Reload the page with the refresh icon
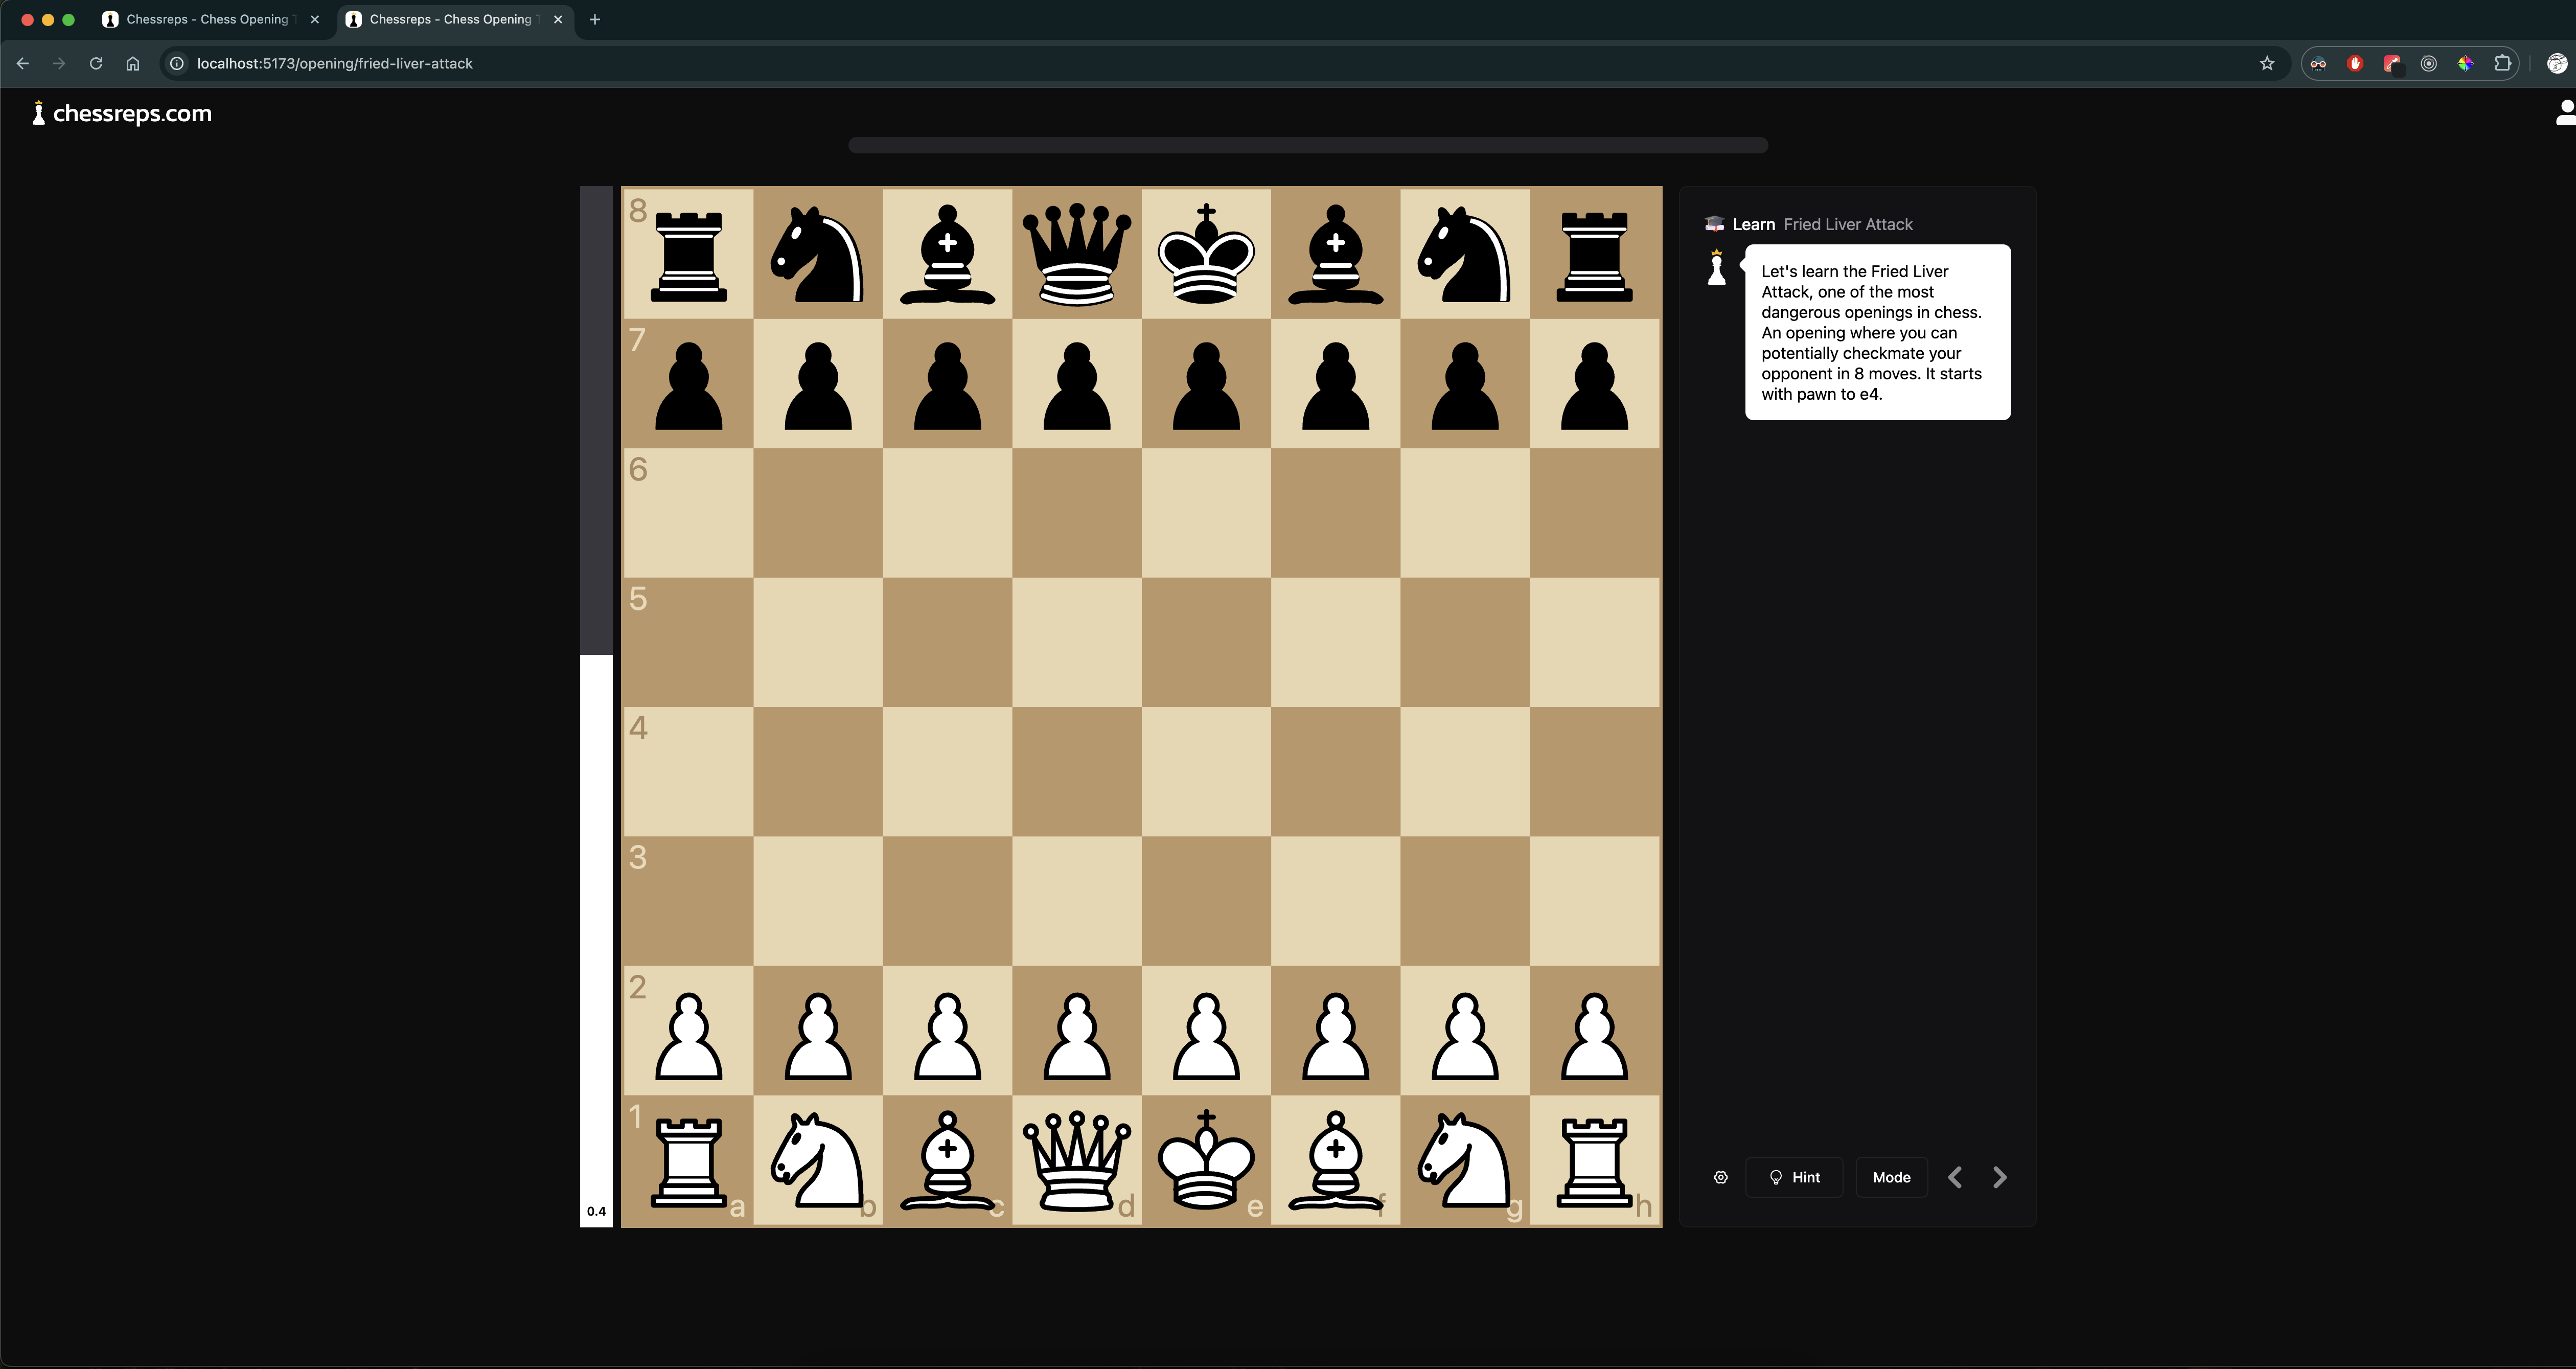The width and height of the screenshot is (2576, 1369). coord(96,63)
